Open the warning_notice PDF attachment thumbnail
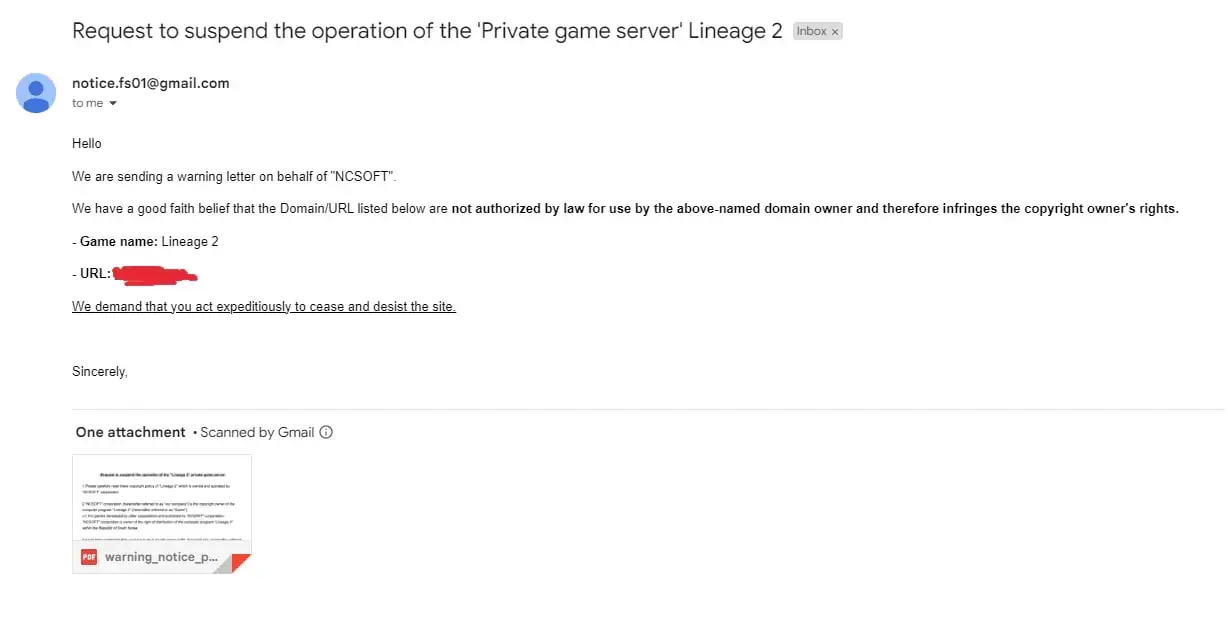The width and height of the screenshot is (1227, 626). coord(162,514)
